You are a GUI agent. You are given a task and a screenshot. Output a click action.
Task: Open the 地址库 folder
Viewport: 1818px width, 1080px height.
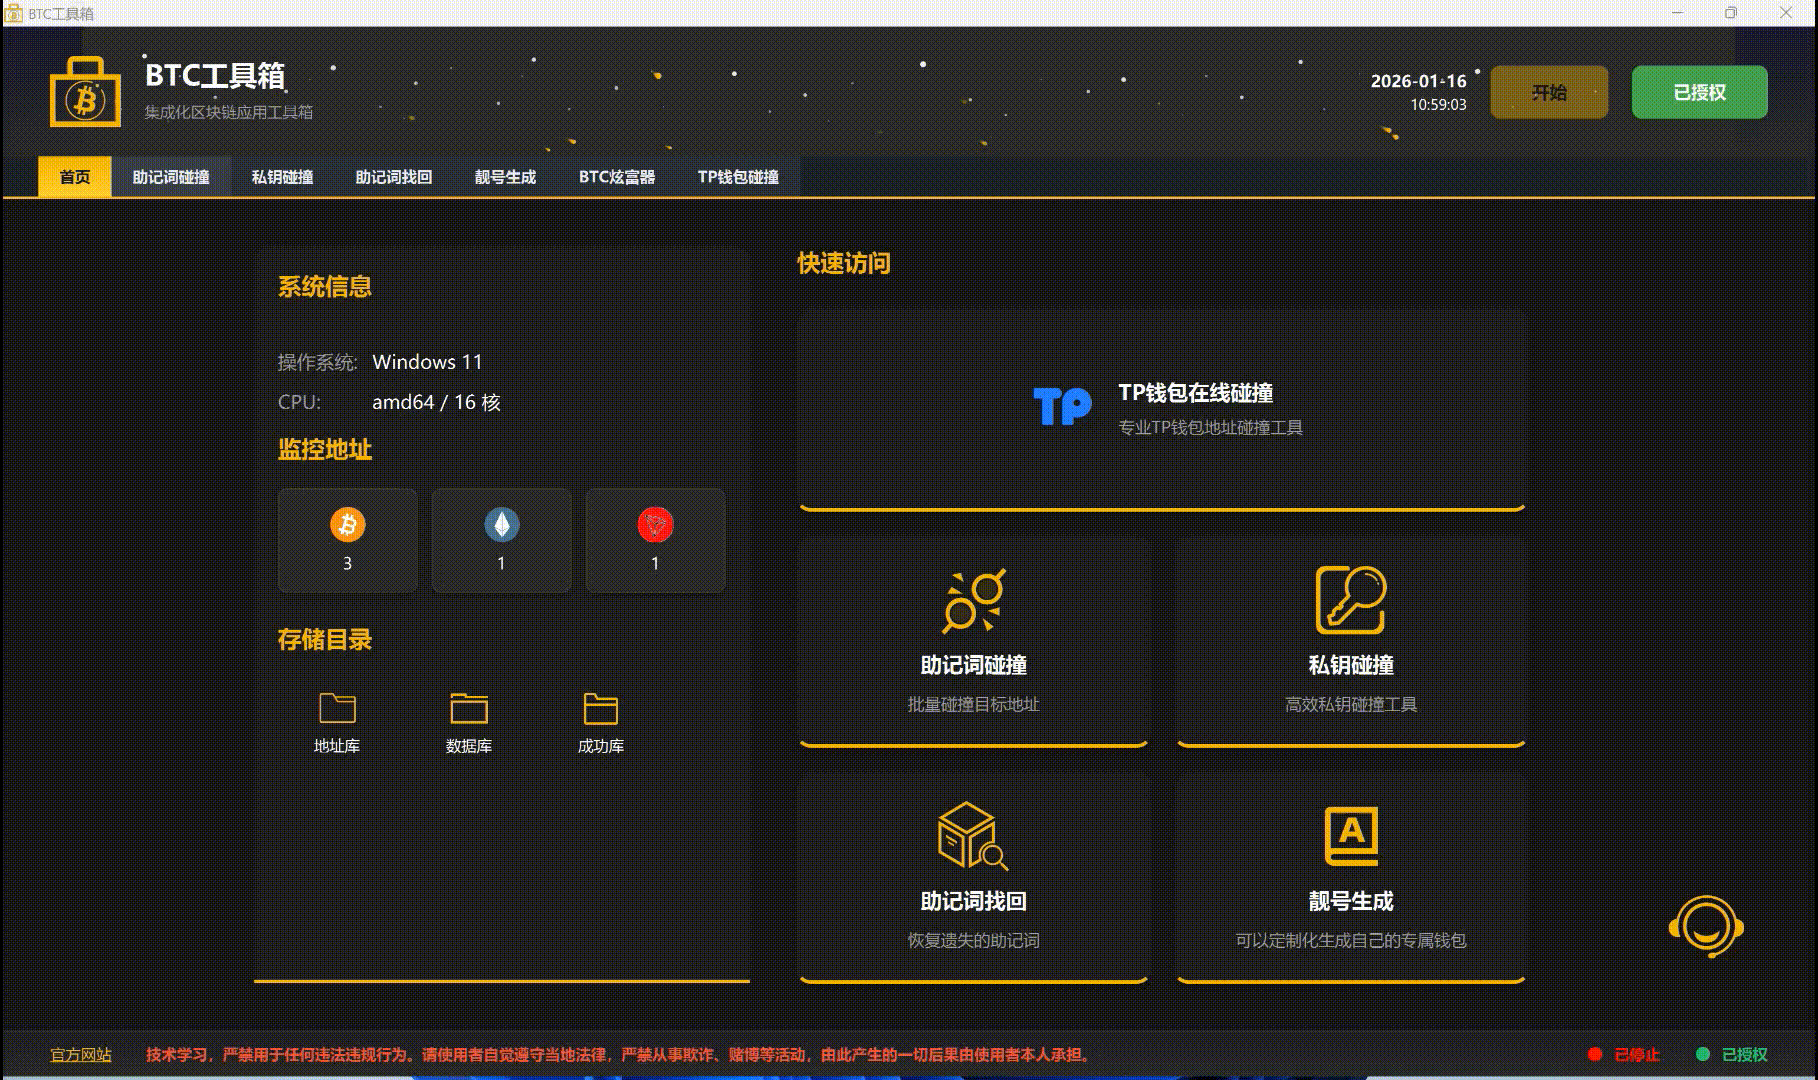point(337,709)
